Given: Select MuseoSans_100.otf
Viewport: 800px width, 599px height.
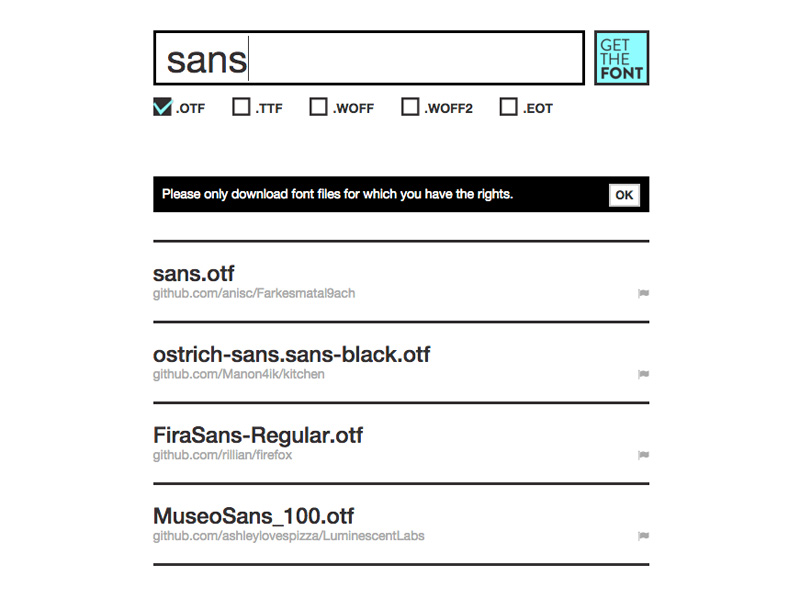Looking at the screenshot, I should 252,515.
